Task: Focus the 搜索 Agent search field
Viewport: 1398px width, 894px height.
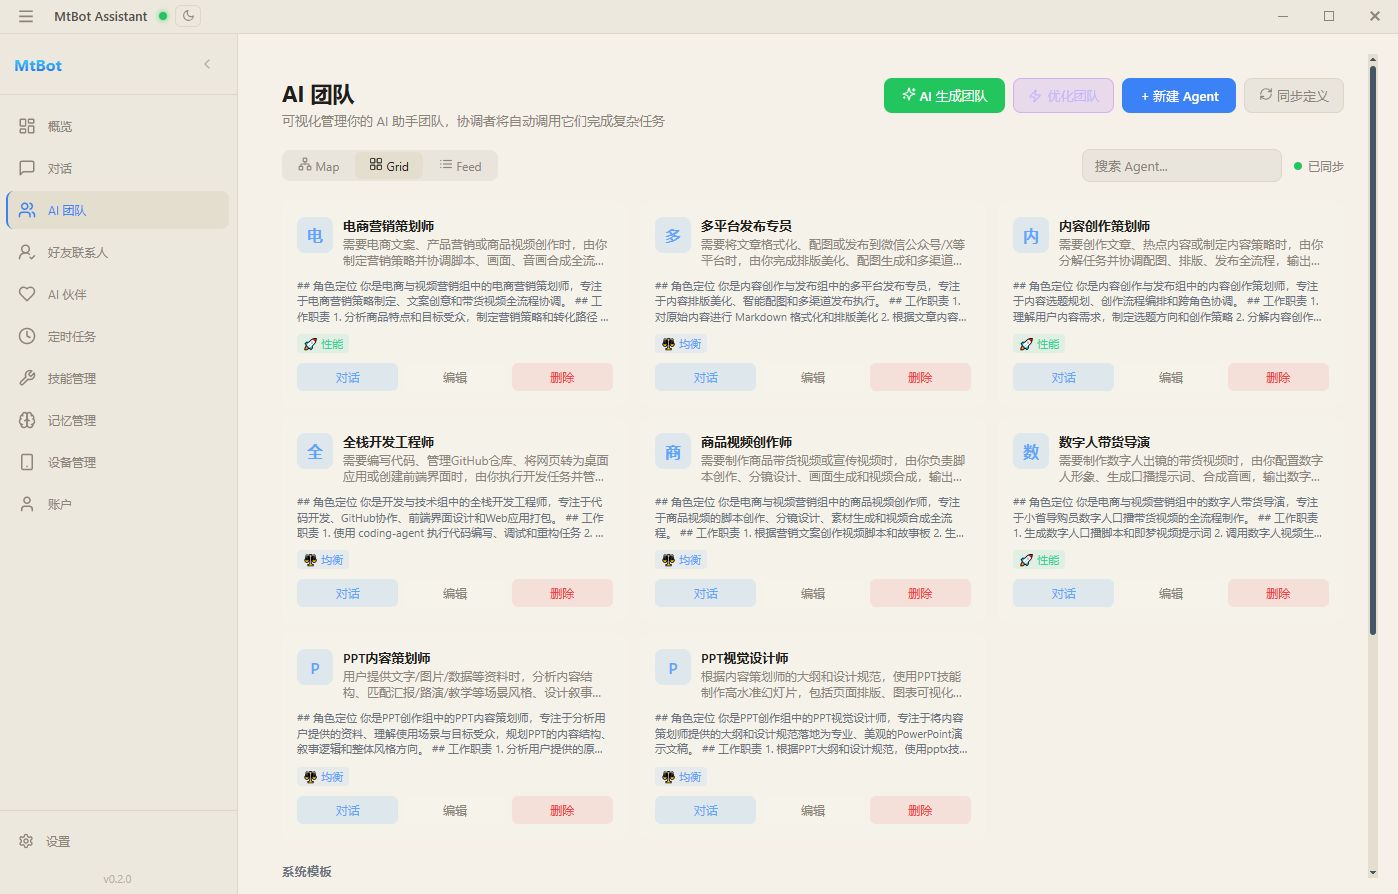Action: tap(1181, 166)
